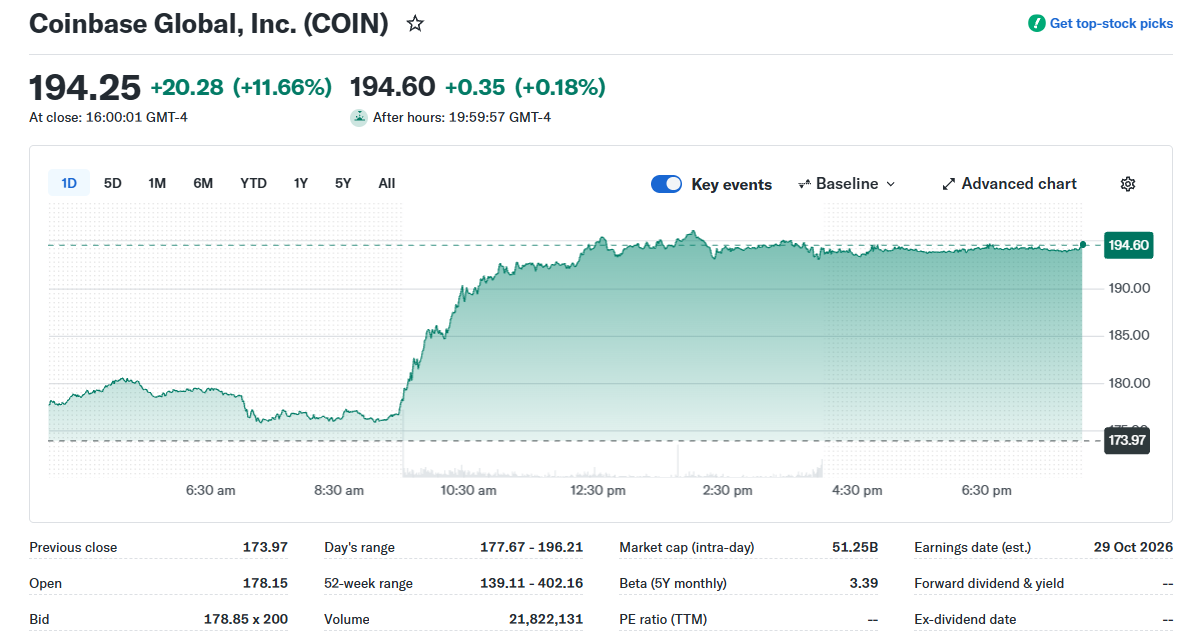Show year-to-date YTD chart range

tap(253, 183)
